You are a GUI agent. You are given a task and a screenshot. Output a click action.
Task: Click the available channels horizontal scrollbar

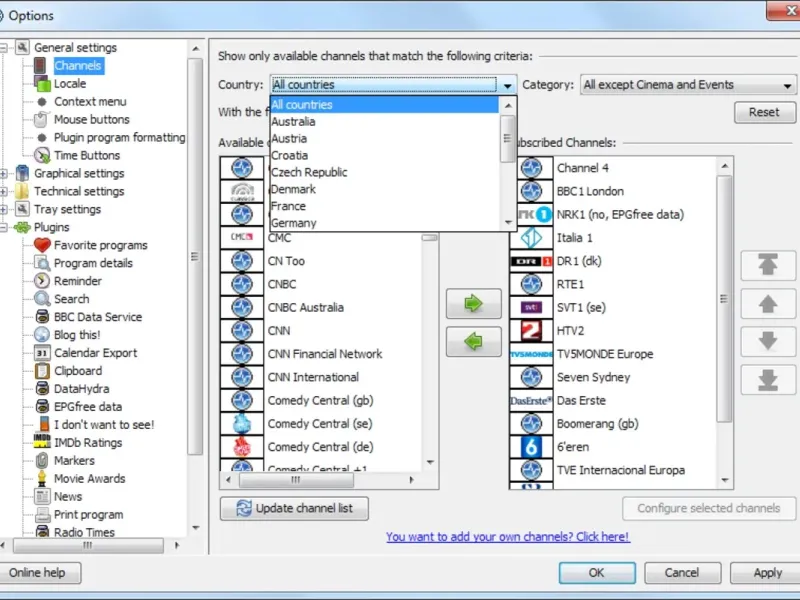coord(296,480)
